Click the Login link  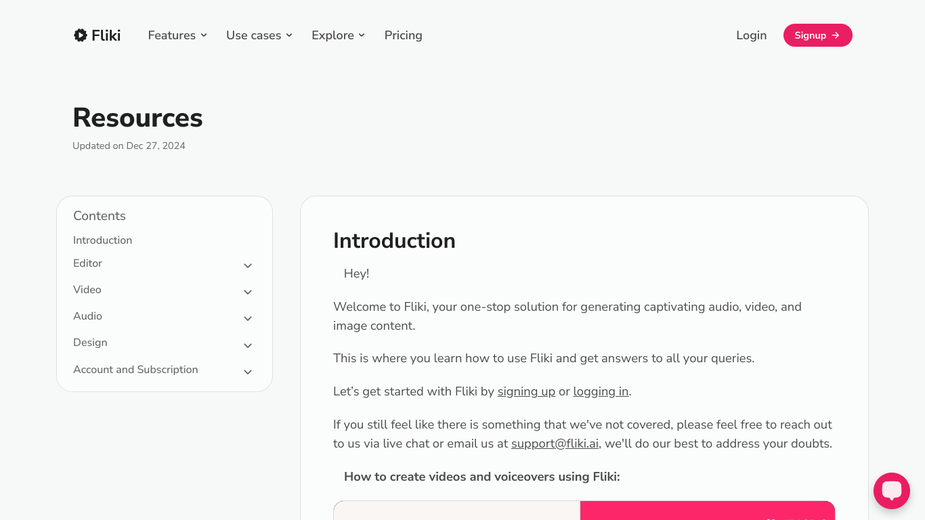751,35
